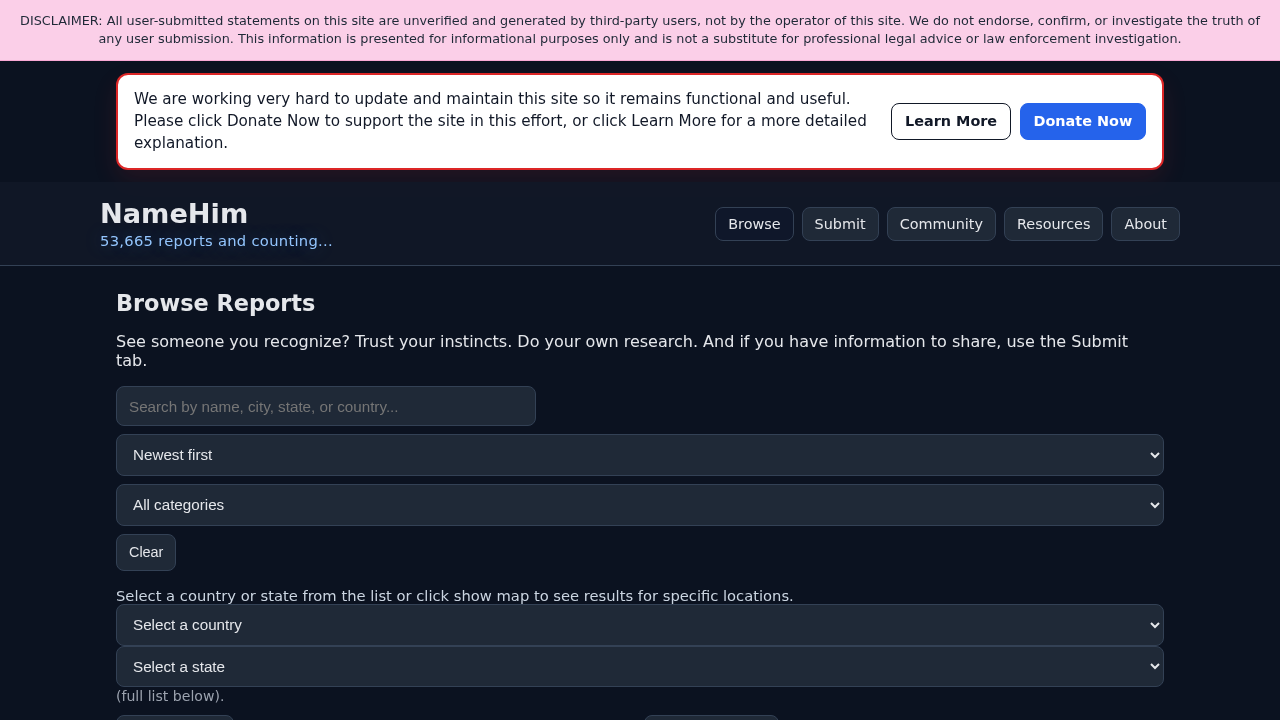Open the Select a country dropdown
Viewport: 1280px width, 720px height.
pyautogui.click(x=640, y=625)
